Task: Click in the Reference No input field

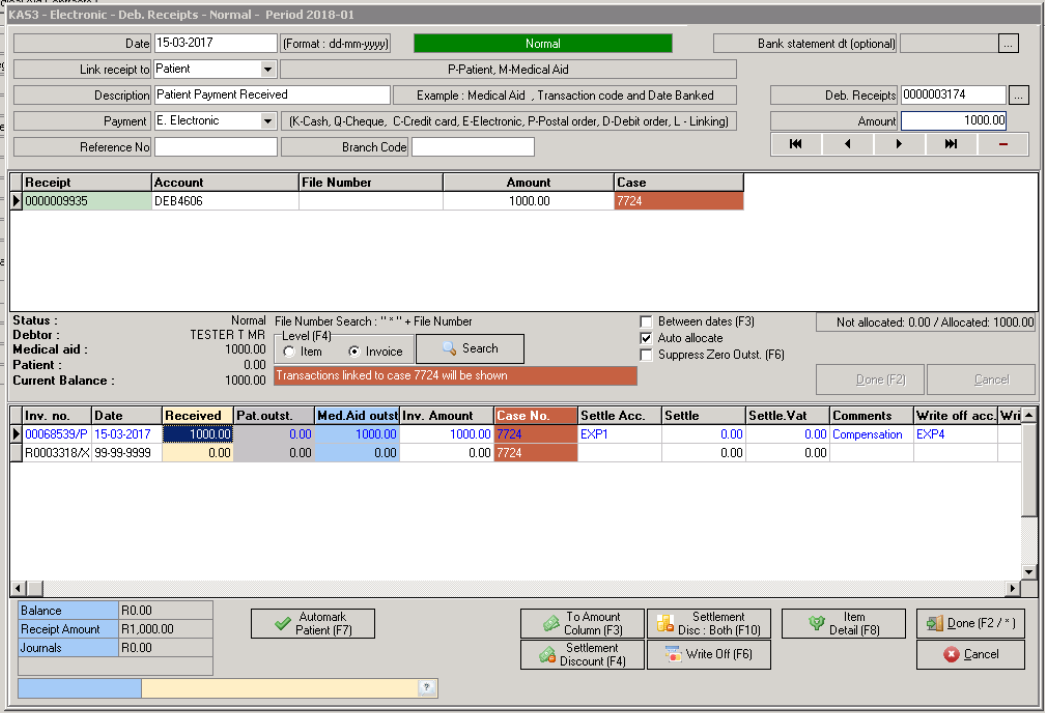Action: tap(215, 147)
